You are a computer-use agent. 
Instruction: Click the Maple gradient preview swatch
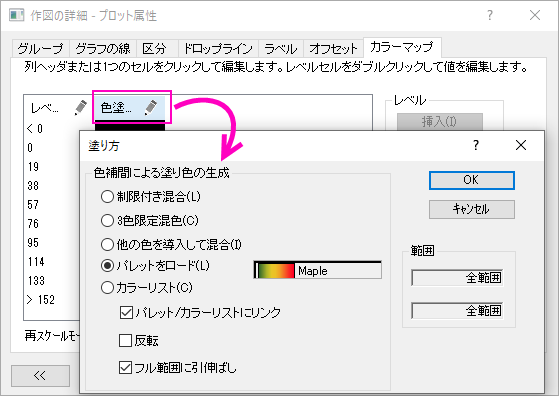tap(275, 271)
